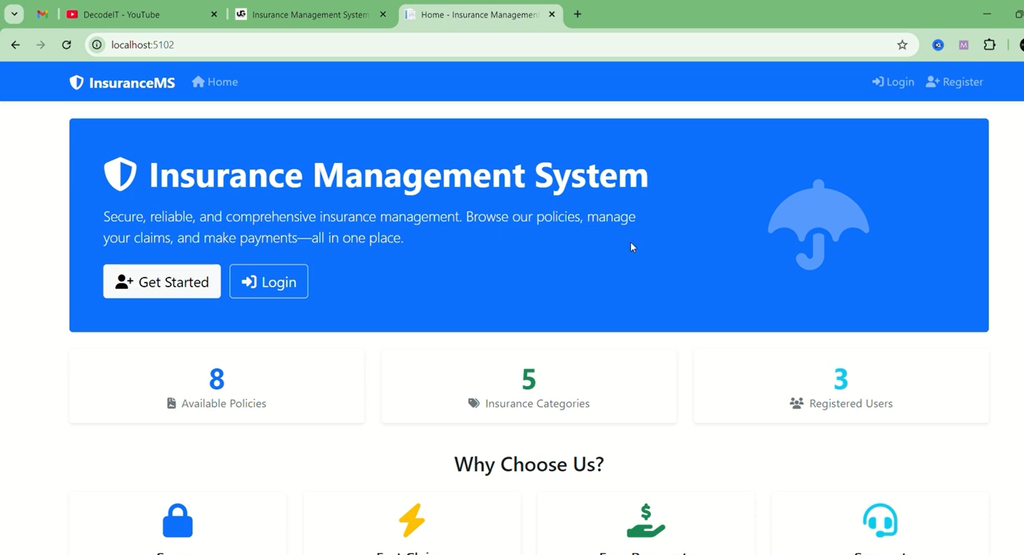Click the Registered Users label
The width and height of the screenshot is (1024, 555).
[x=851, y=404]
